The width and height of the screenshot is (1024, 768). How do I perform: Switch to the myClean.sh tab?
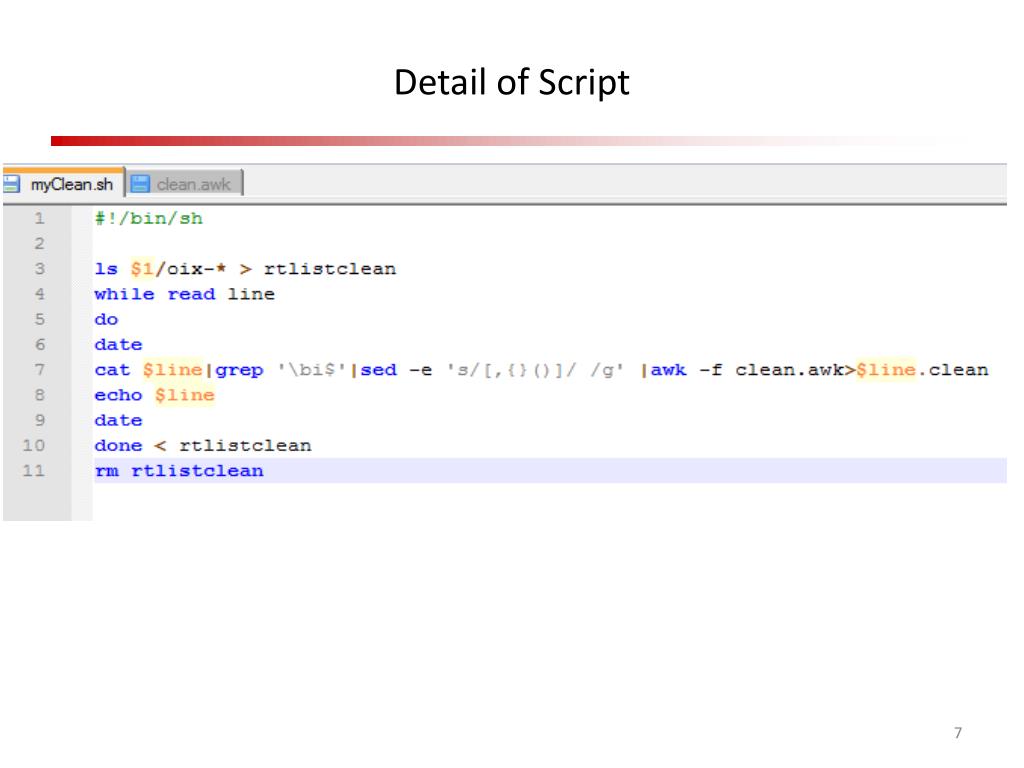tap(63, 184)
